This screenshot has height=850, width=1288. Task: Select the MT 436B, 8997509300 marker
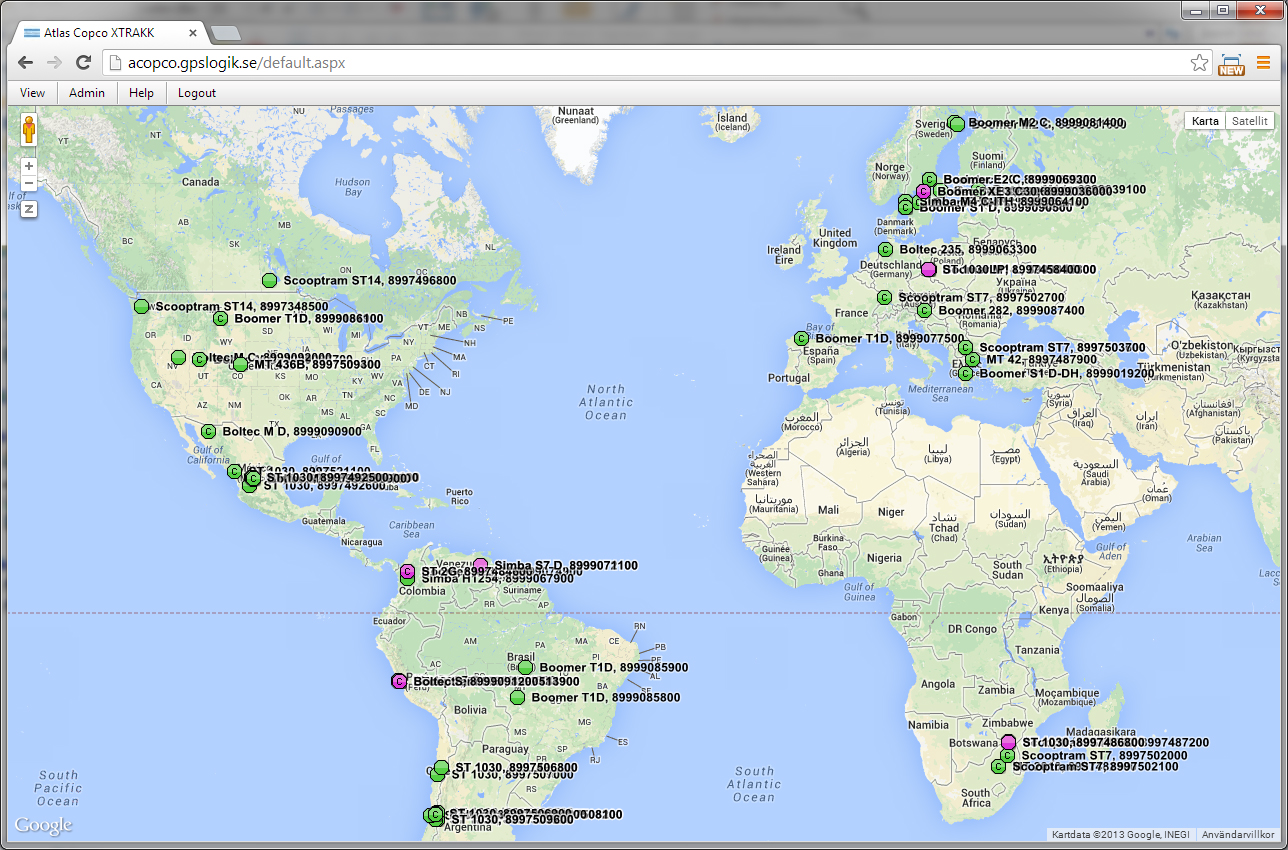240,364
